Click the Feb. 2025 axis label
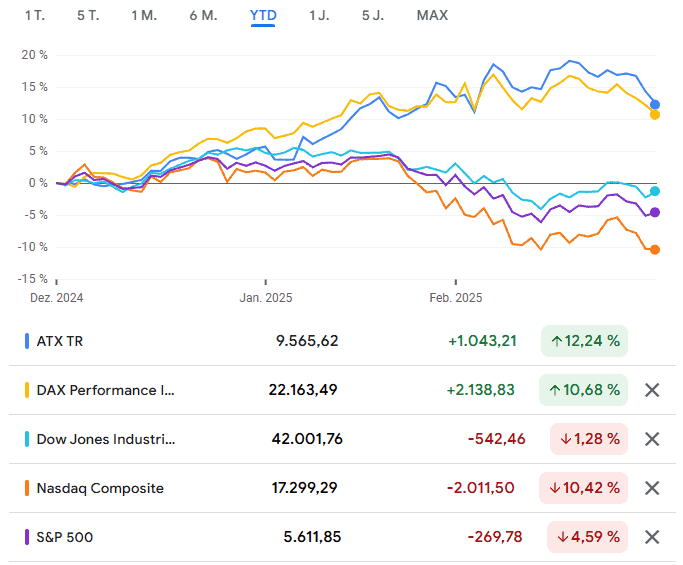The image size is (683, 565). (x=456, y=298)
